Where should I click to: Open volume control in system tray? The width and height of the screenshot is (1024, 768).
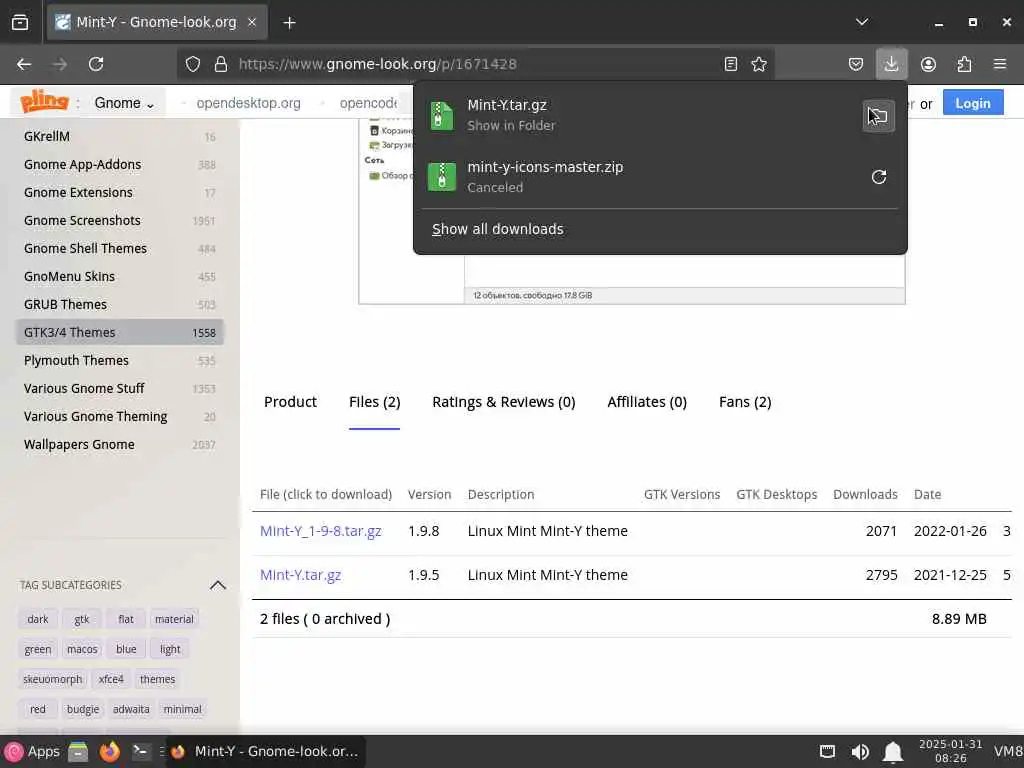point(860,752)
